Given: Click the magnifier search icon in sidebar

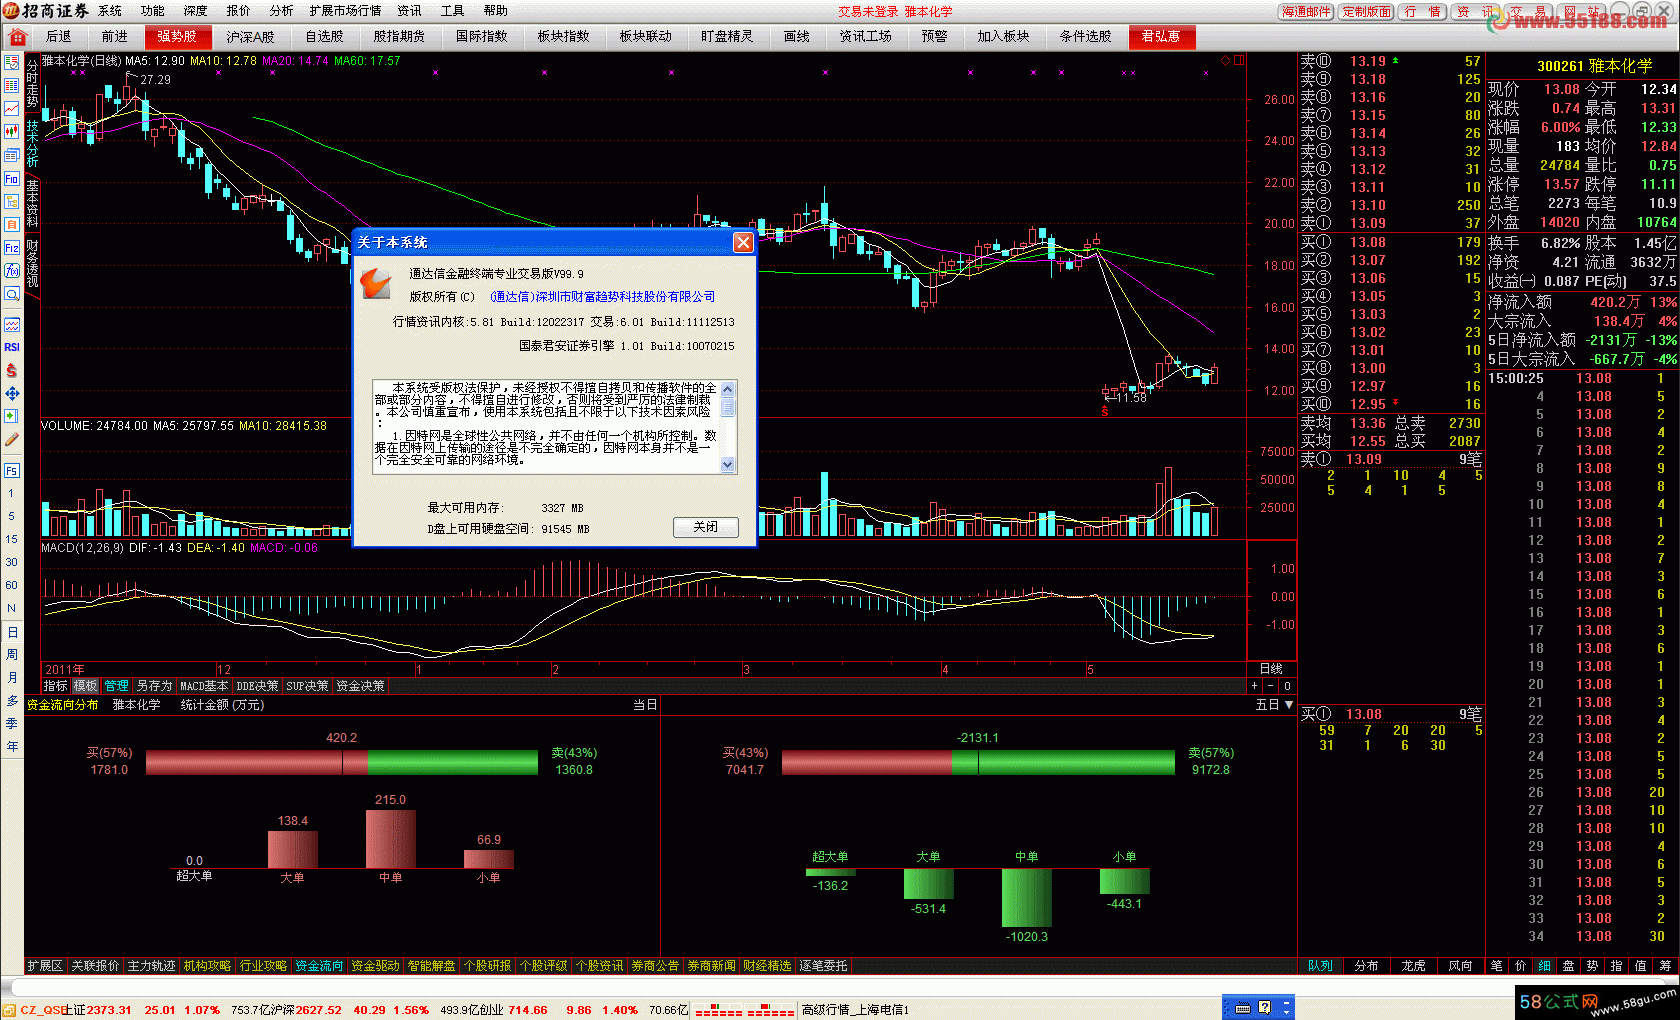Looking at the screenshot, I should pos(12,294).
